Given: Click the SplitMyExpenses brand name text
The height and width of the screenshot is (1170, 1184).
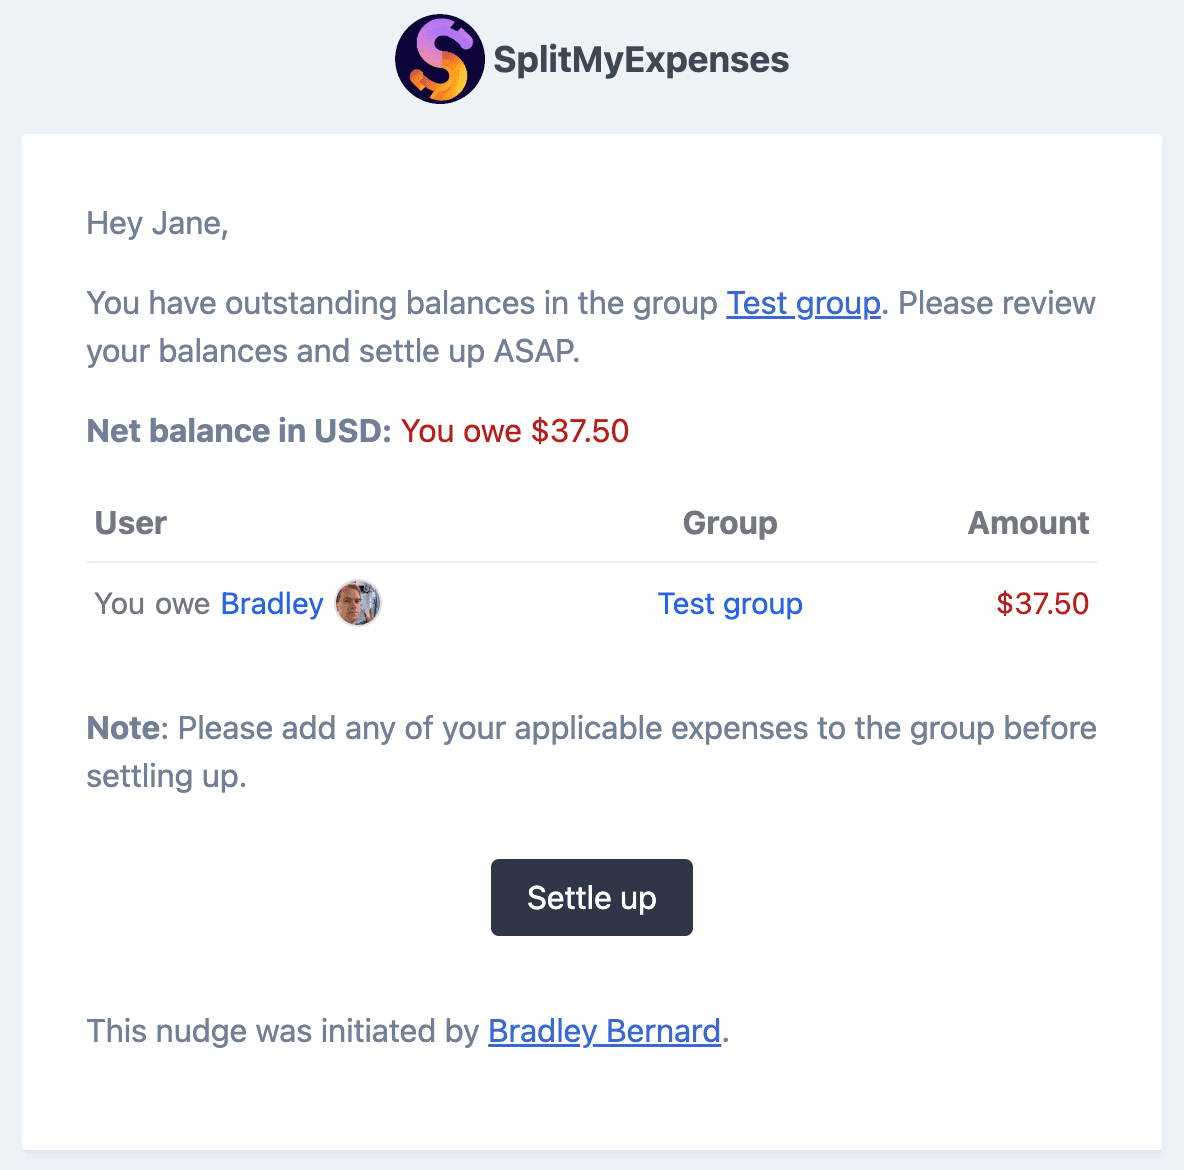Looking at the screenshot, I should click(x=641, y=60).
